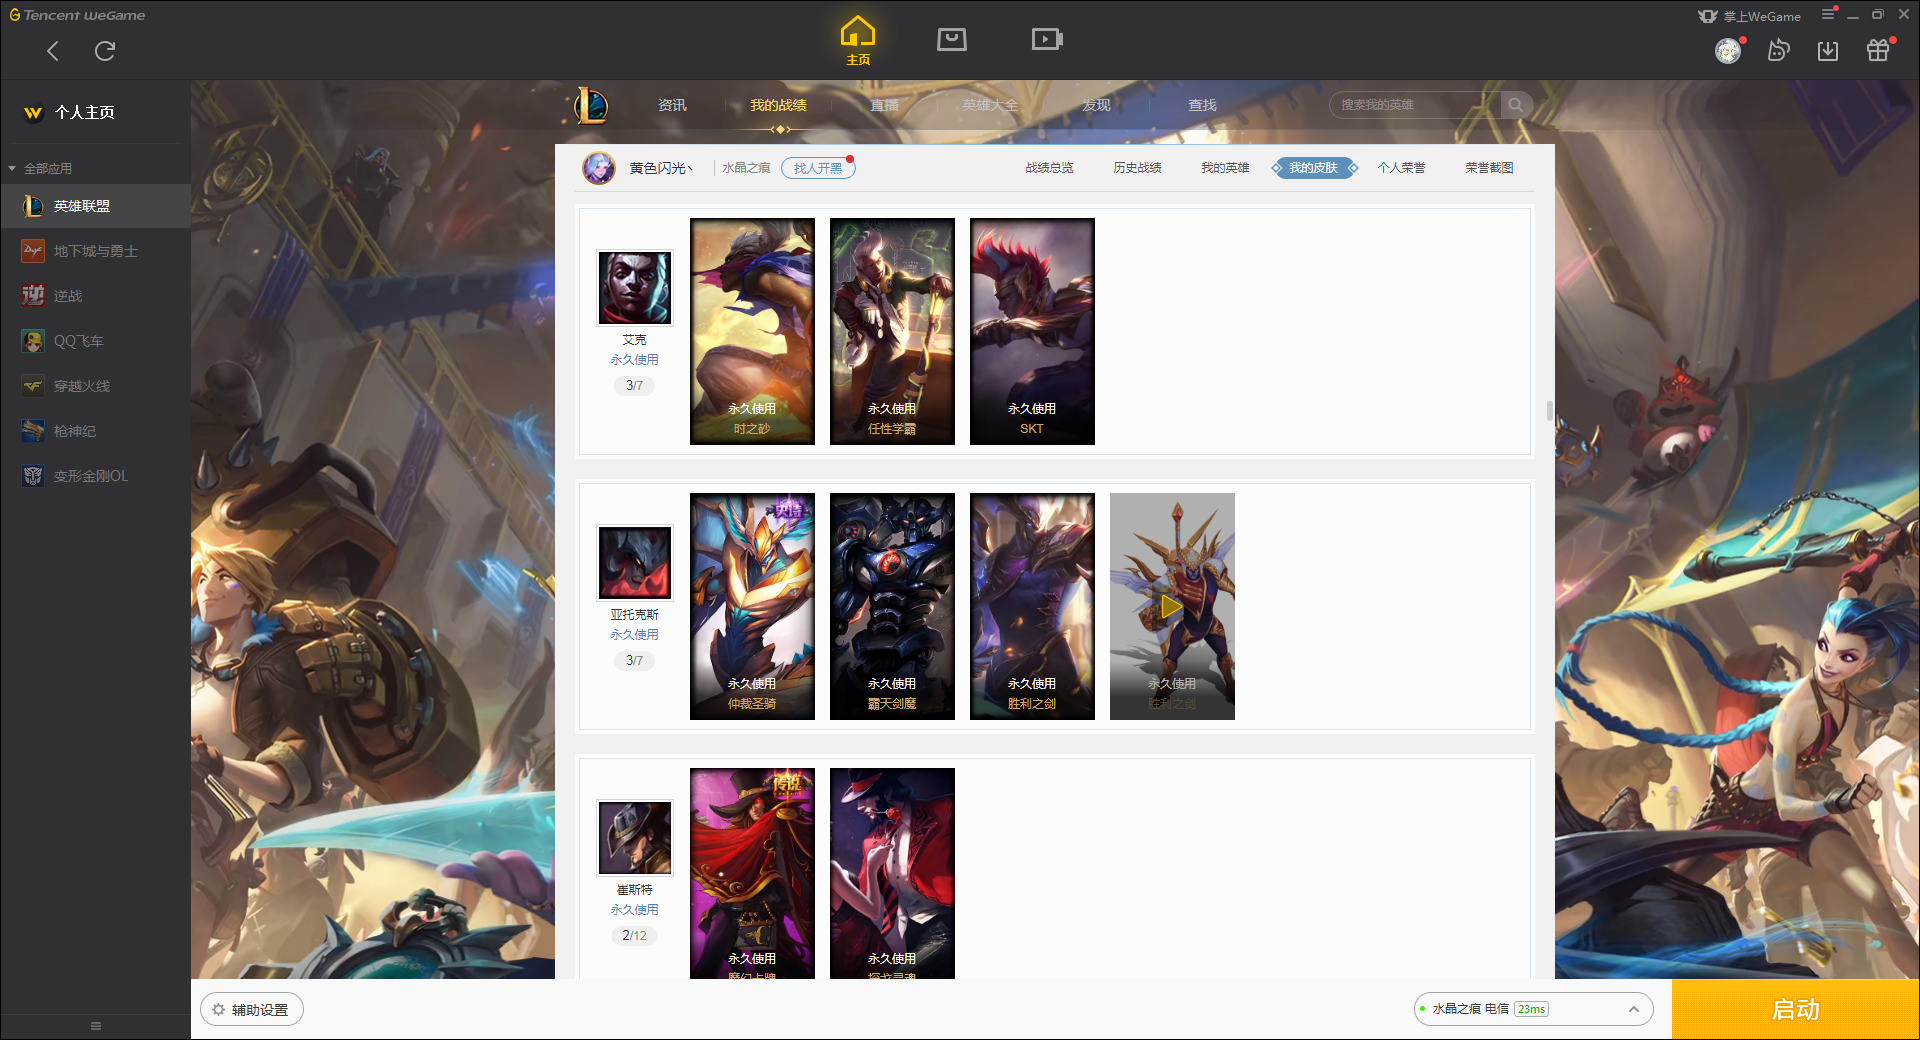Image resolution: width=1920 pixels, height=1040 pixels.
Task: Open the 历史战绩 sub-tab
Action: [1137, 168]
